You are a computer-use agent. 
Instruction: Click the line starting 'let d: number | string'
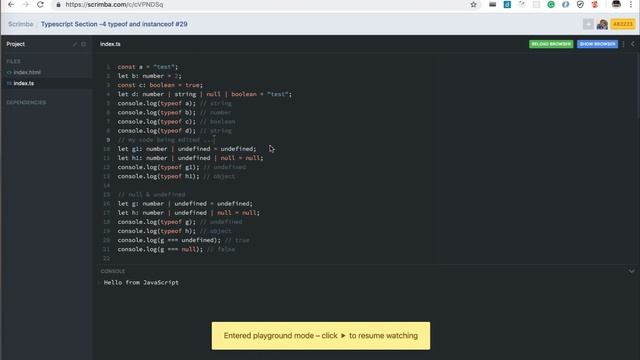[204, 94]
